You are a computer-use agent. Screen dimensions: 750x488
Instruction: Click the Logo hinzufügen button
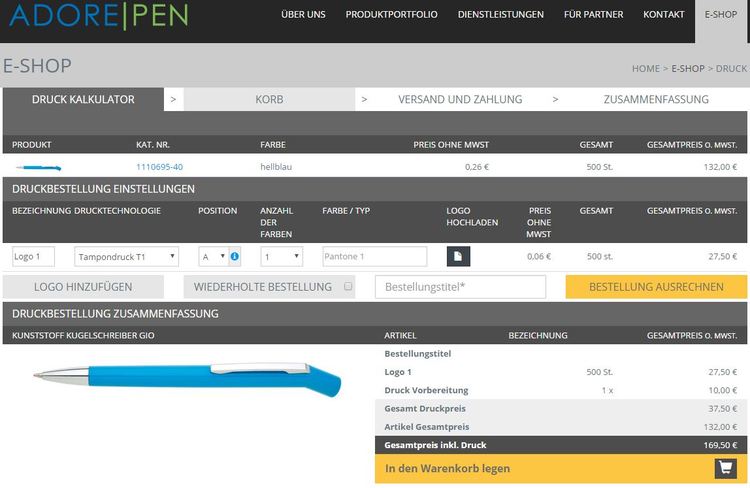pyautogui.click(x=83, y=287)
